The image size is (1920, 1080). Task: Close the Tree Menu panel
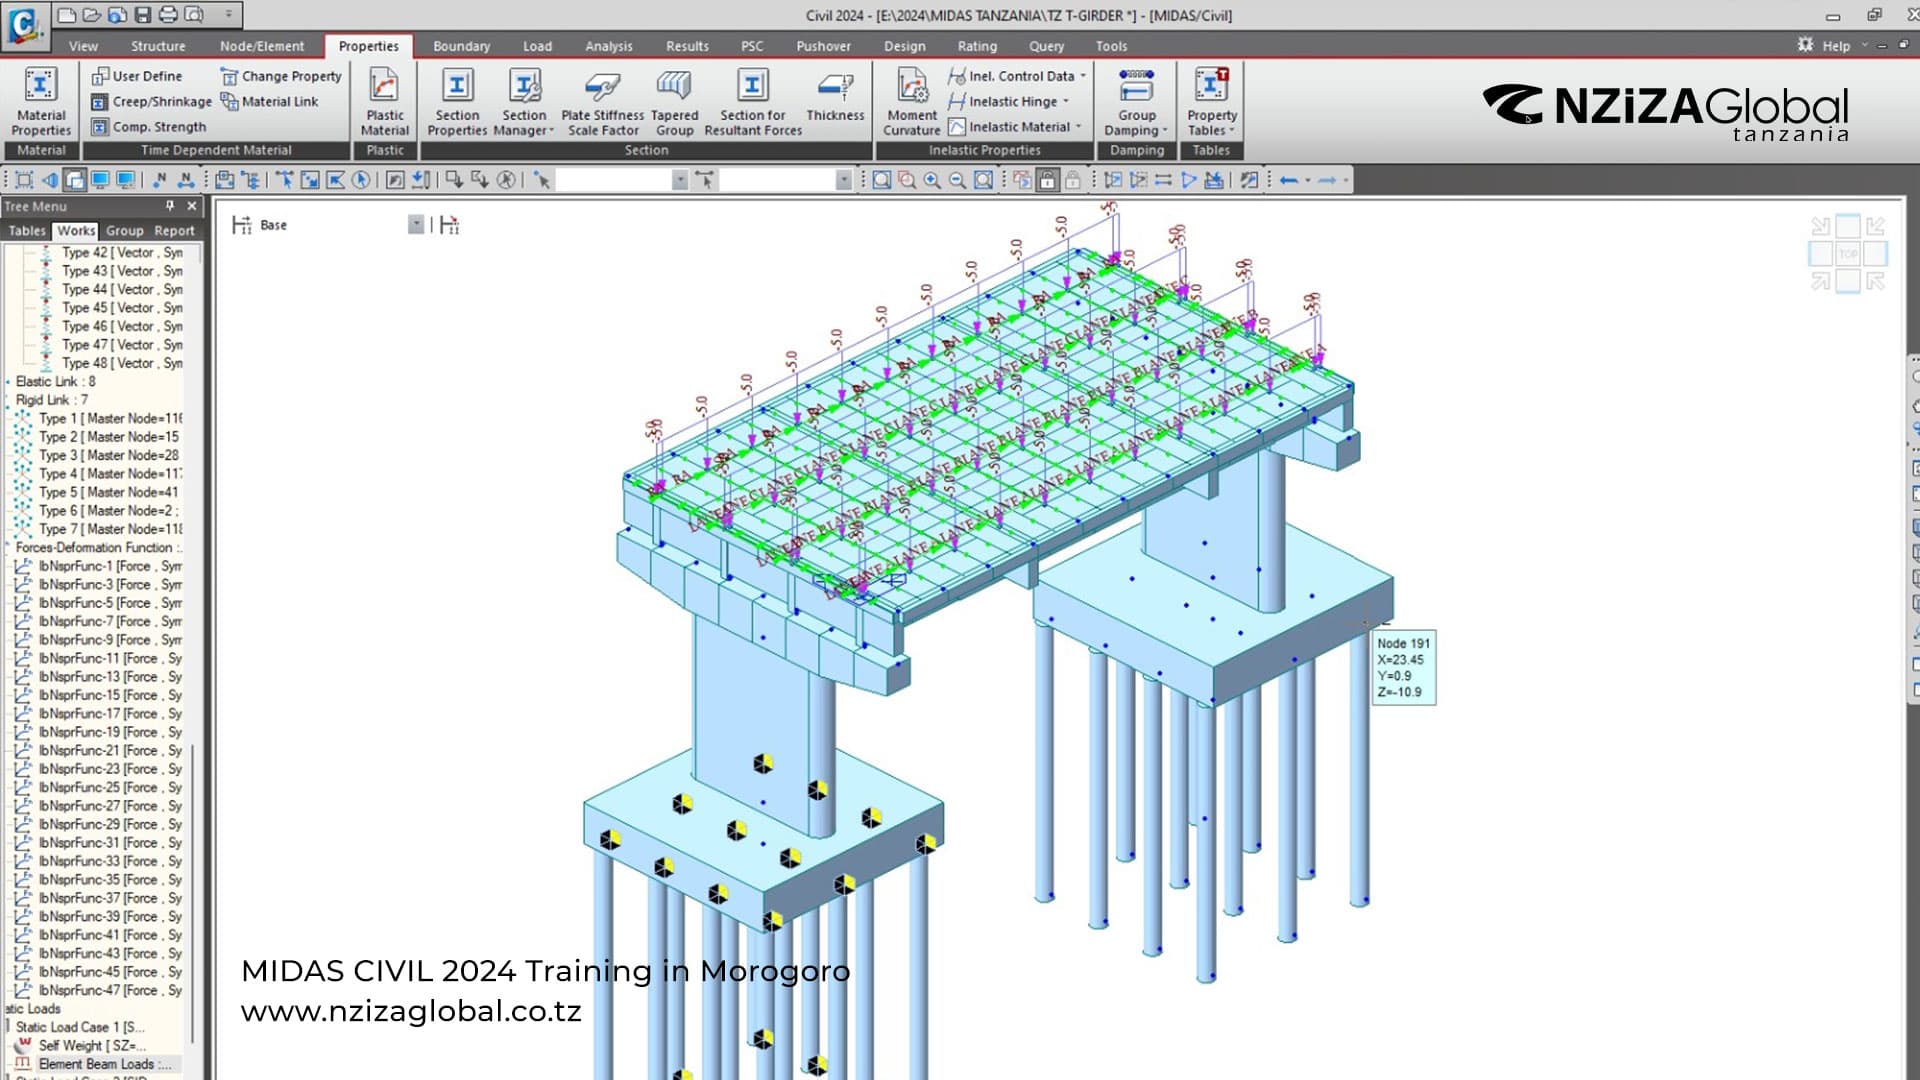point(192,206)
